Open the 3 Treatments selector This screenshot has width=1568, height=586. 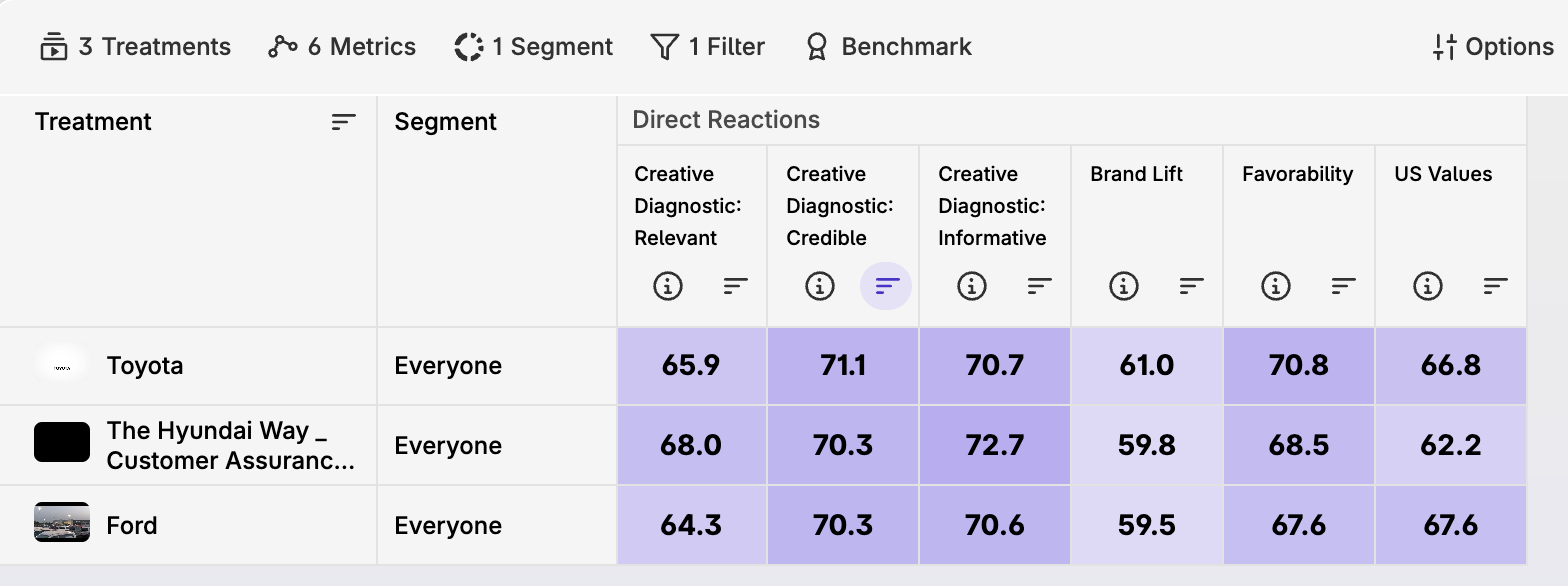pyautogui.click(x=135, y=47)
